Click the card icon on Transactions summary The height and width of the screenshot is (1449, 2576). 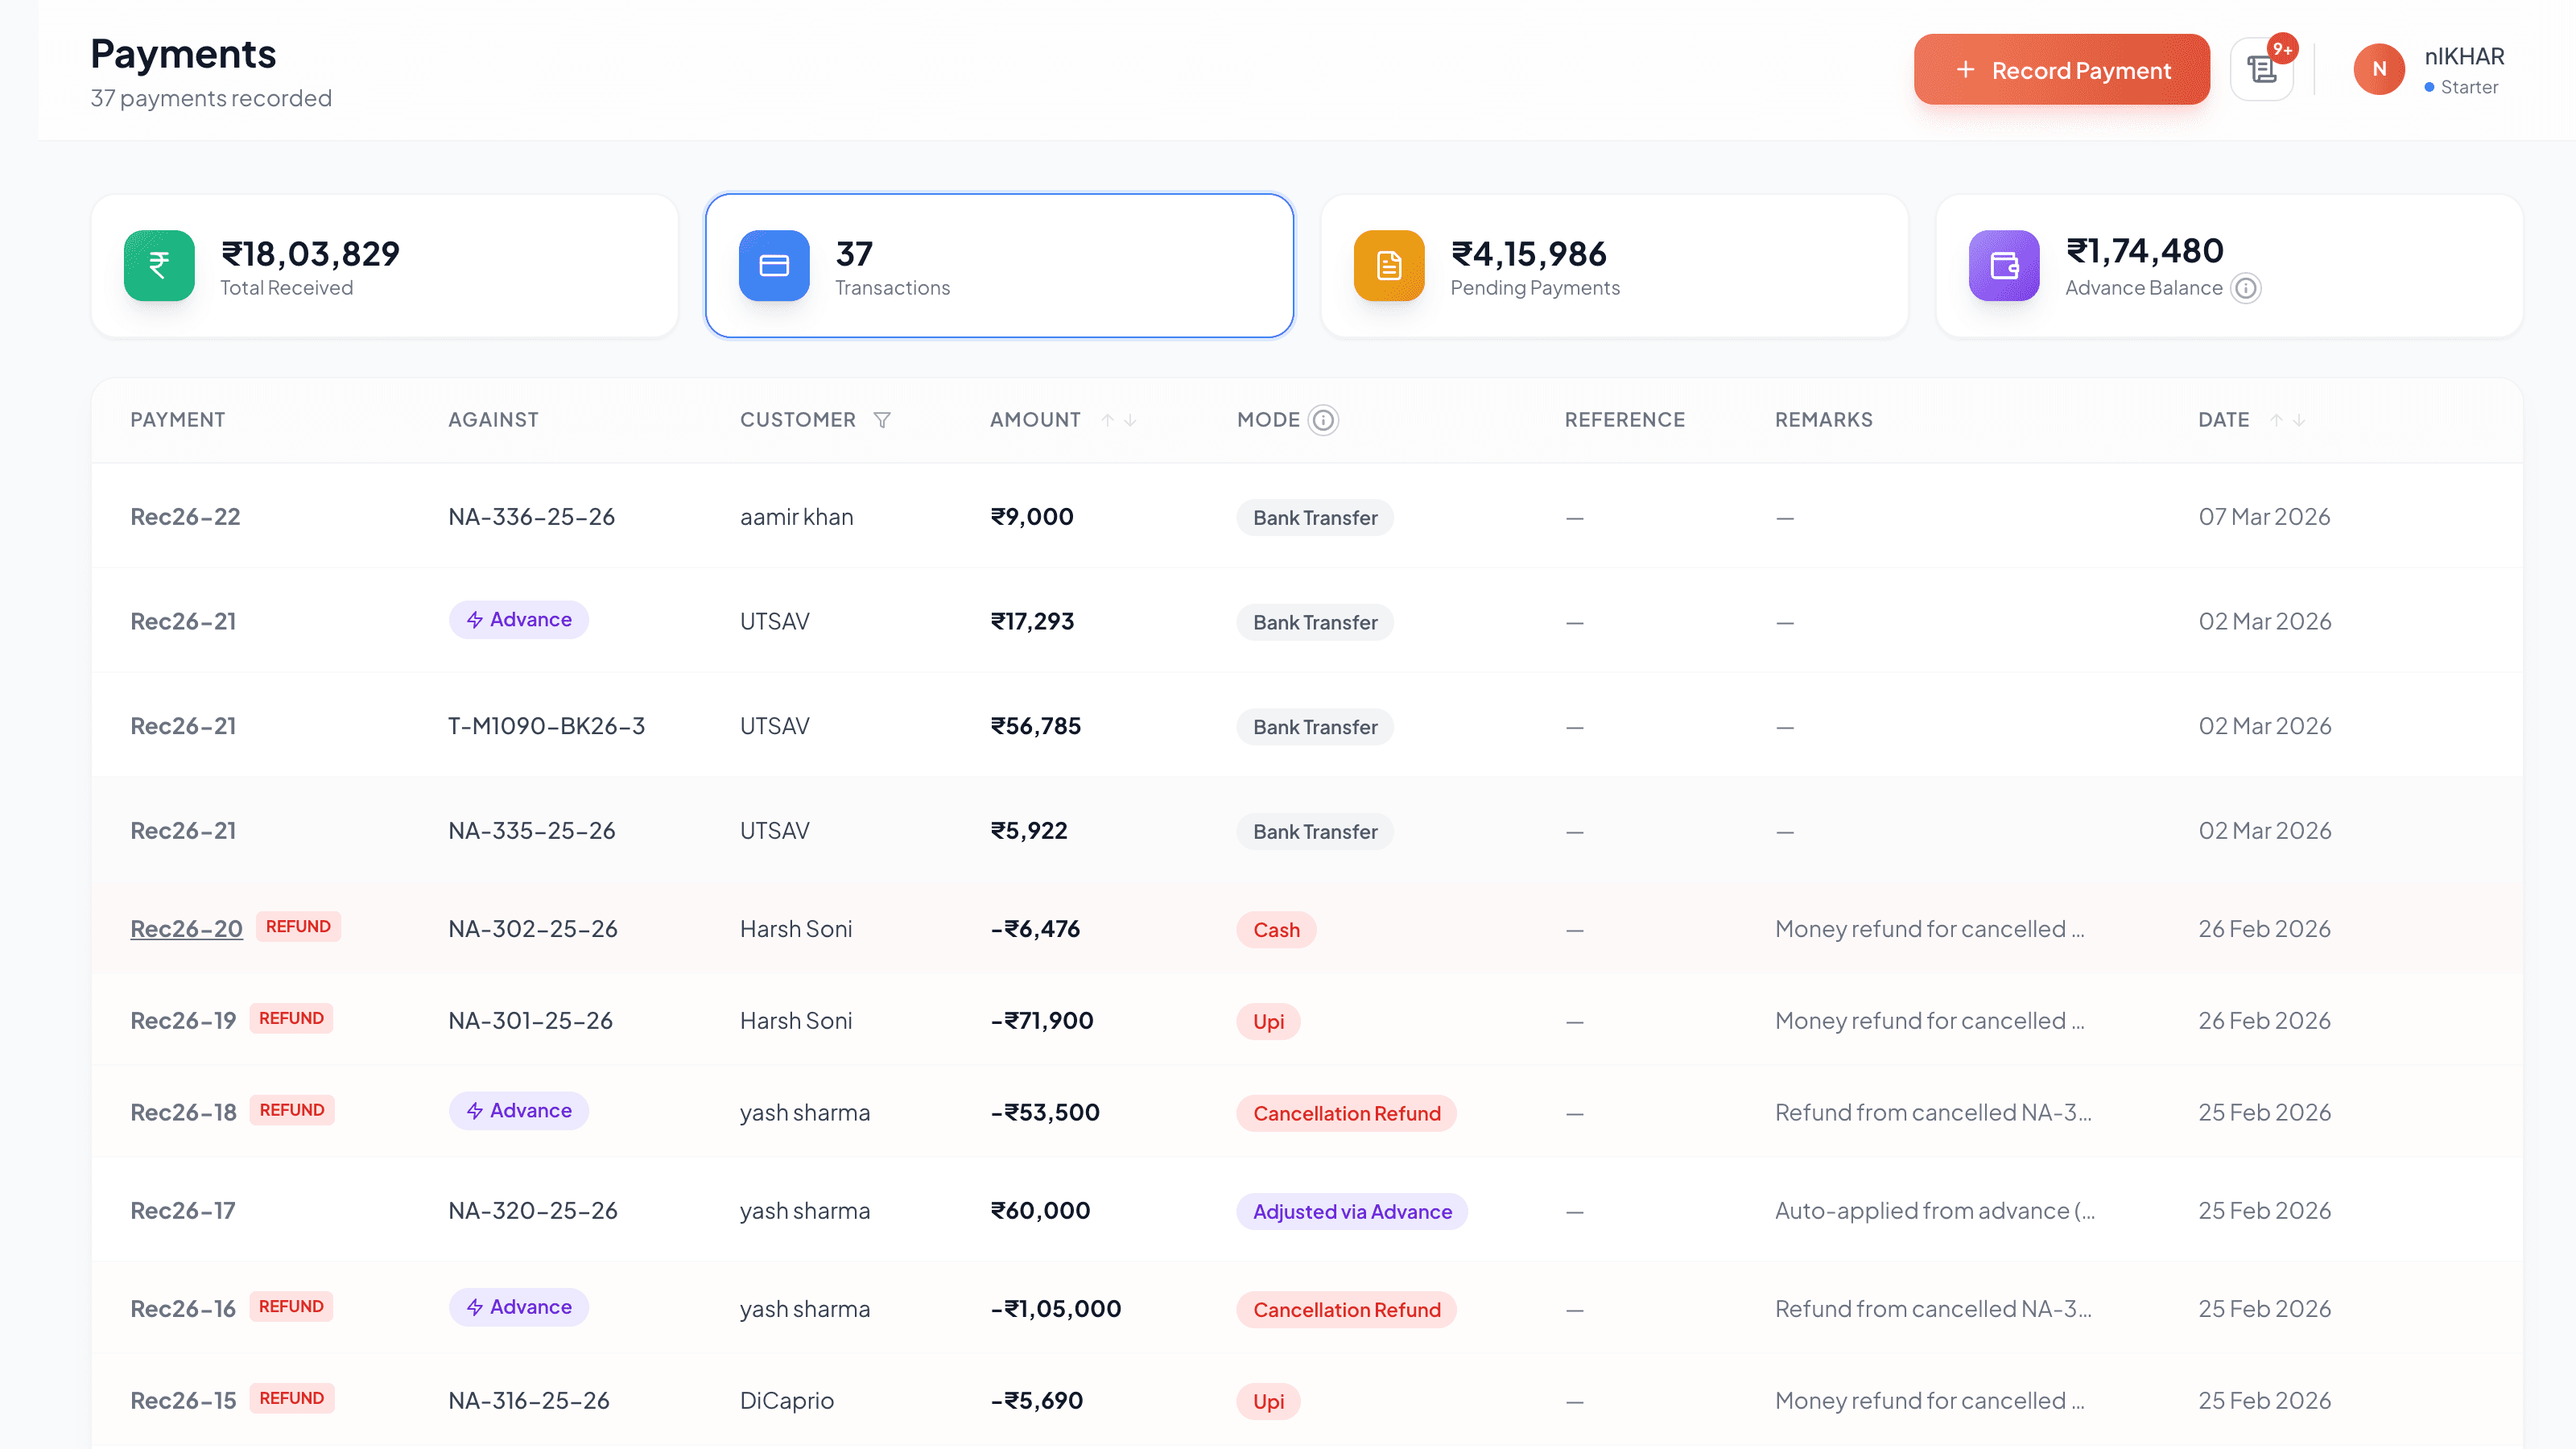772,265
